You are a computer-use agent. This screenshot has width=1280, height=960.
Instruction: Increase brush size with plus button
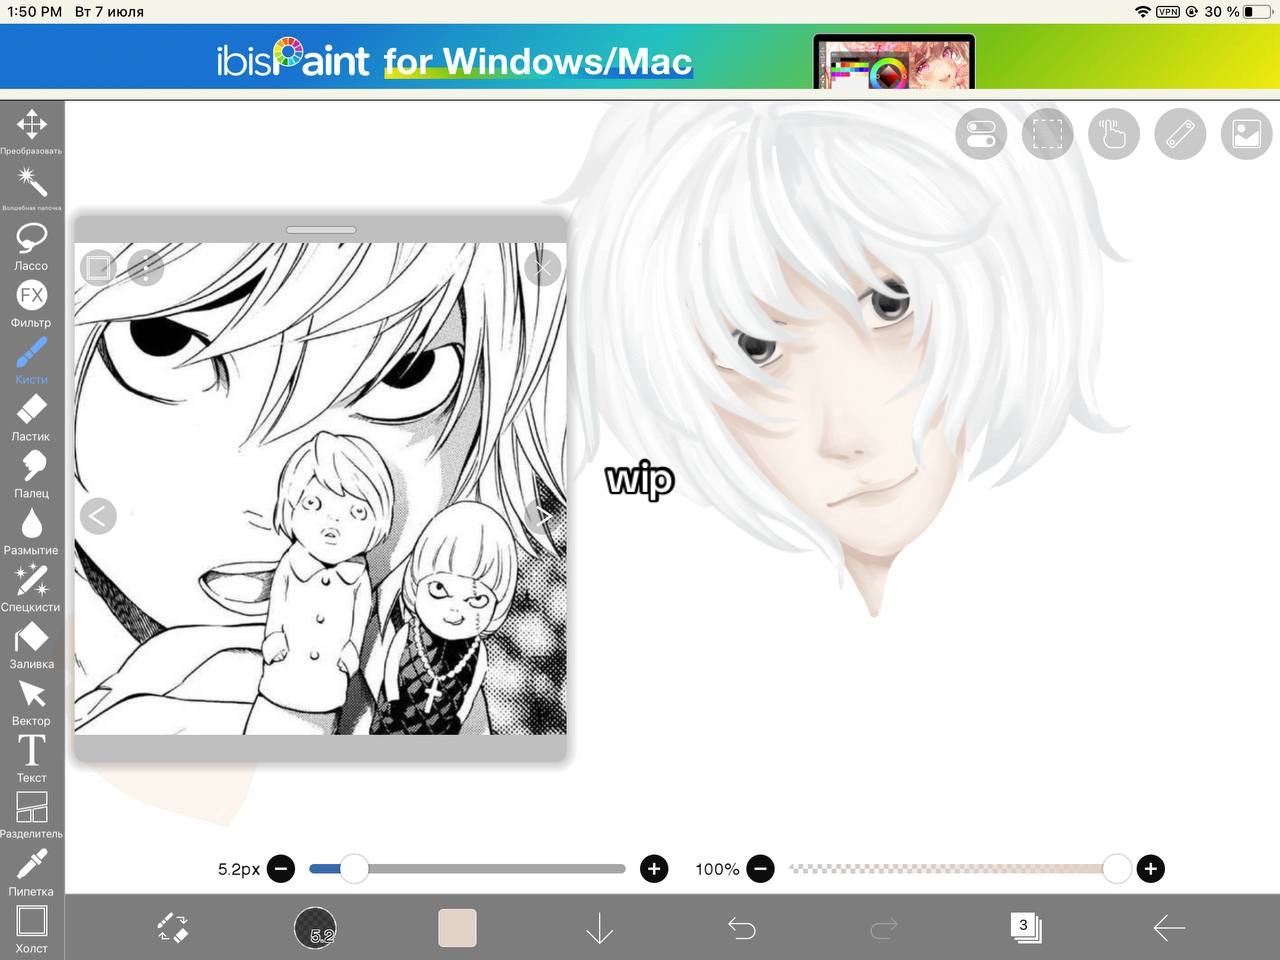[654, 868]
